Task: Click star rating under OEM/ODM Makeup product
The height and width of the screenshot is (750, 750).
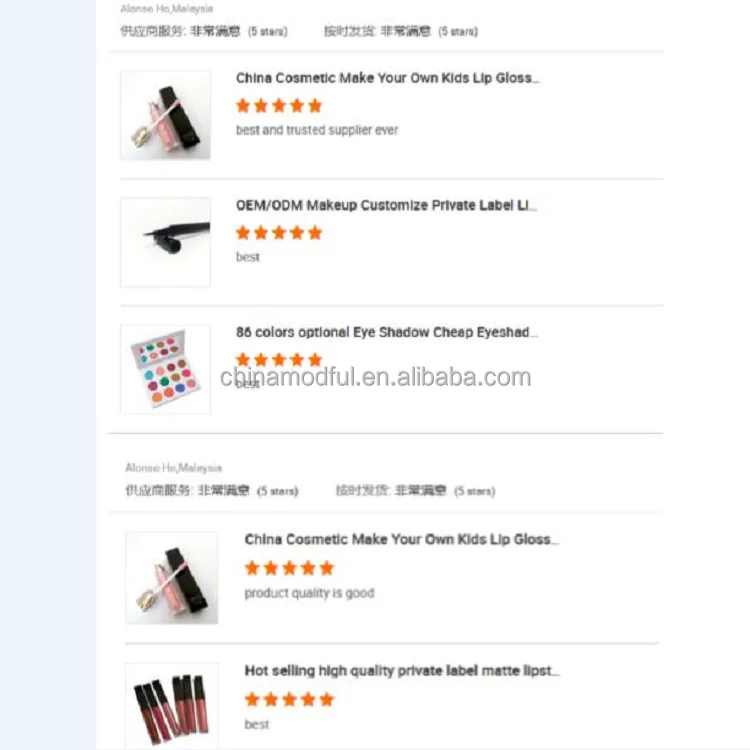Action: click(x=279, y=232)
